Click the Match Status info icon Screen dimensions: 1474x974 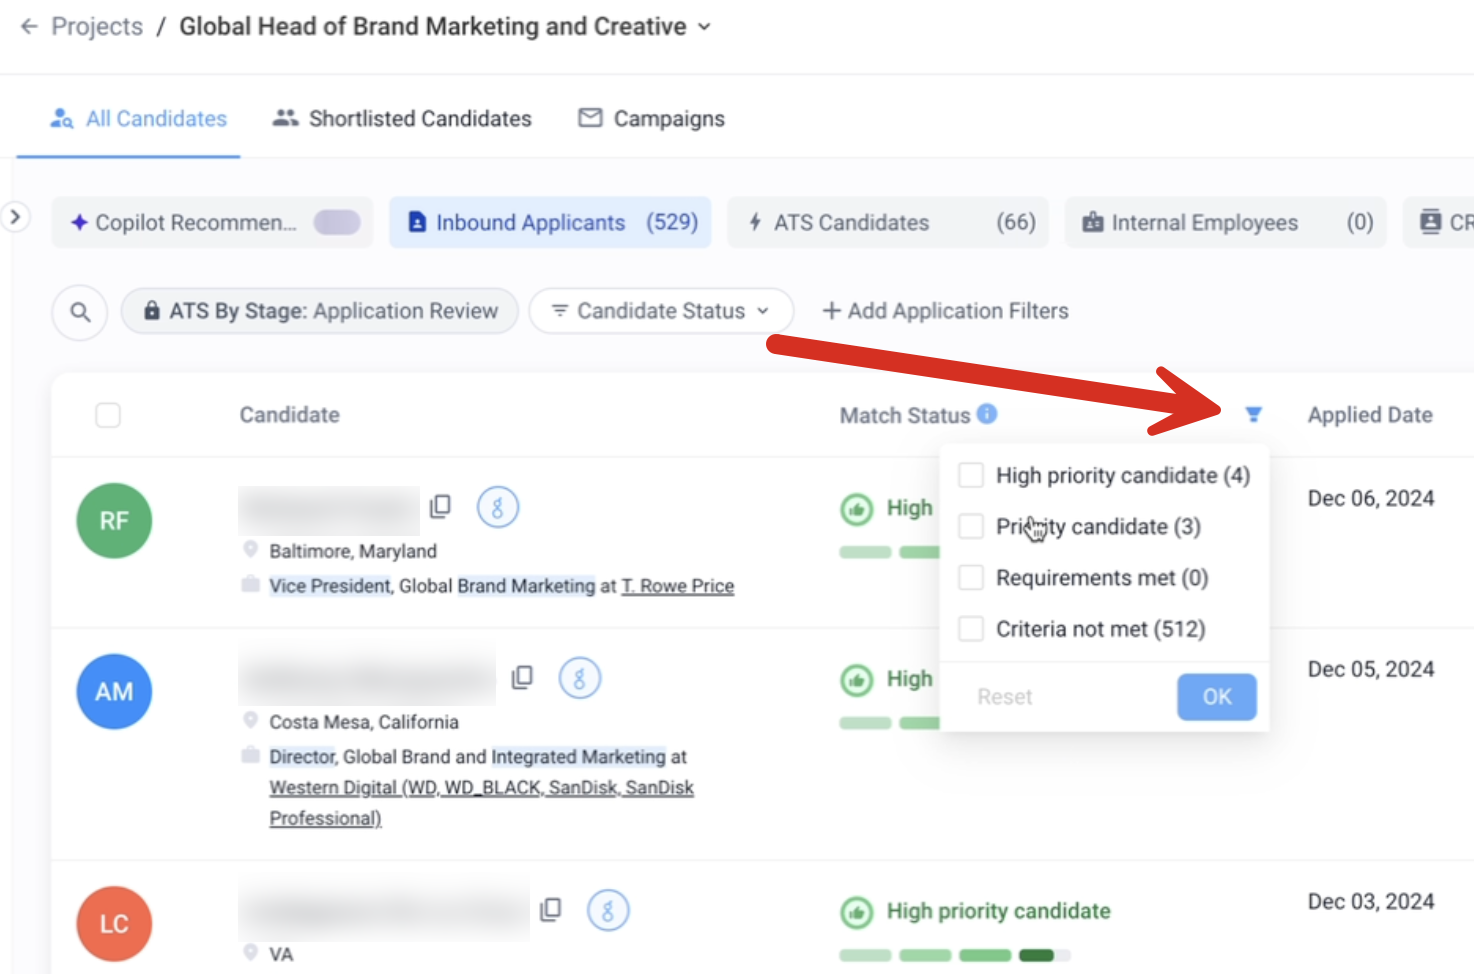(x=987, y=414)
